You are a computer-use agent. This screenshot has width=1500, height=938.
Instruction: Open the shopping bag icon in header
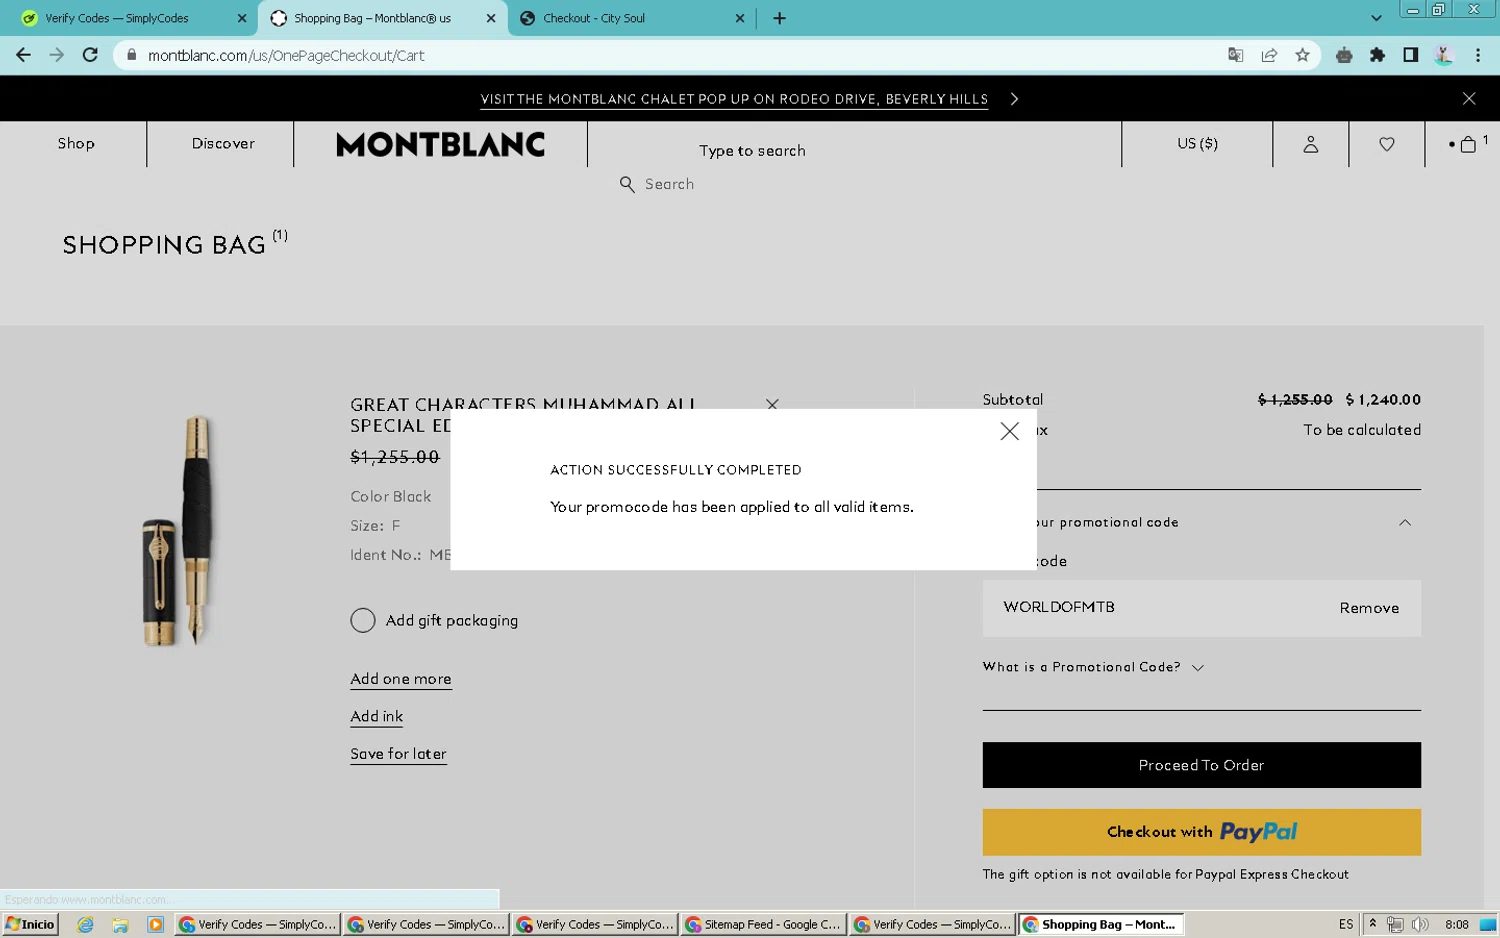(1467, 144)
